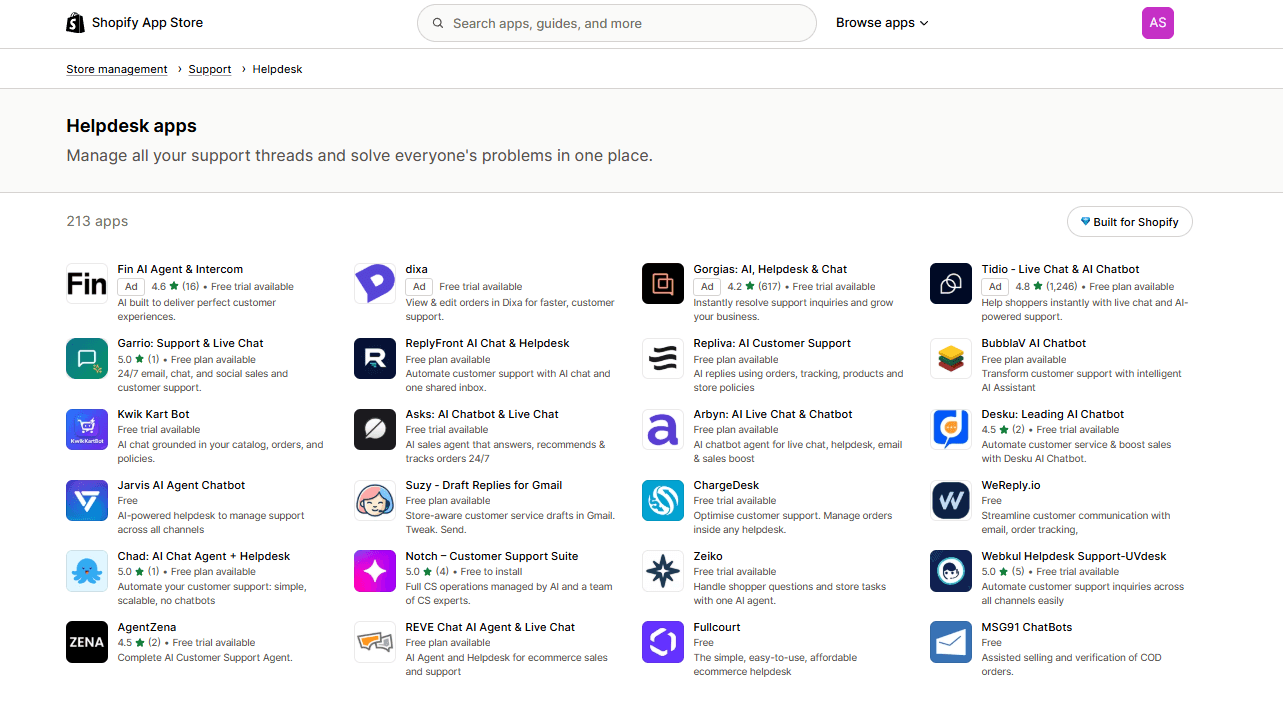Image resolution: width=1283 pixels, height=701 pixels.
Task: Open Zeiko title link
Action: (x=708, y=556)
